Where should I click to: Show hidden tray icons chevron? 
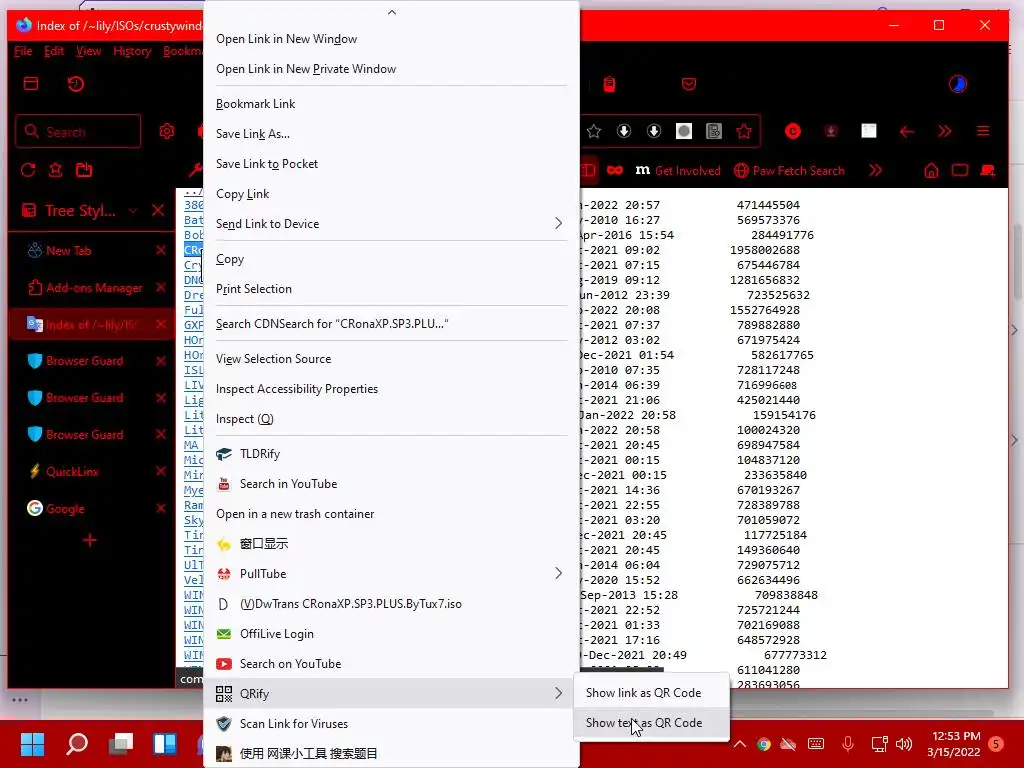(x=739, y=744)
